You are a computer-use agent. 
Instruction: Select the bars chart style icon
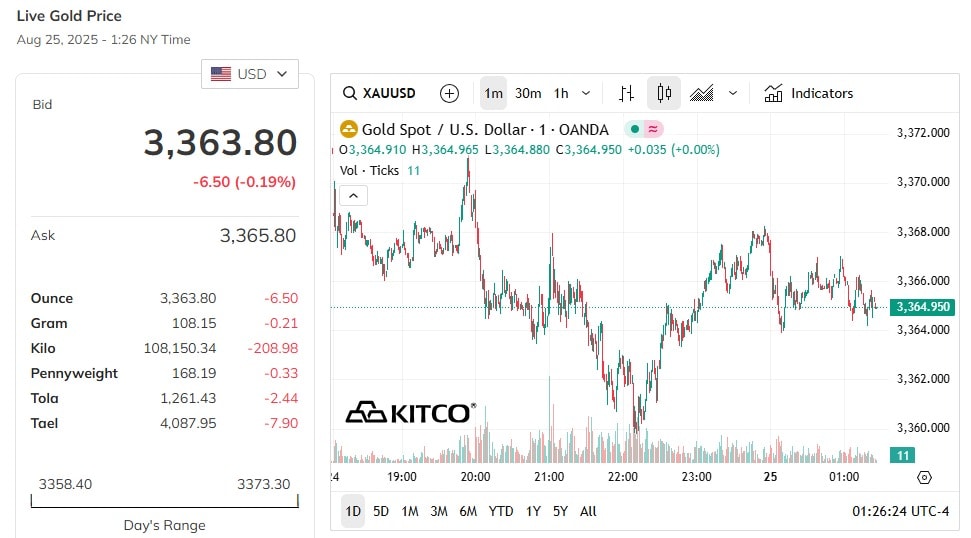(x=626, y=93)
